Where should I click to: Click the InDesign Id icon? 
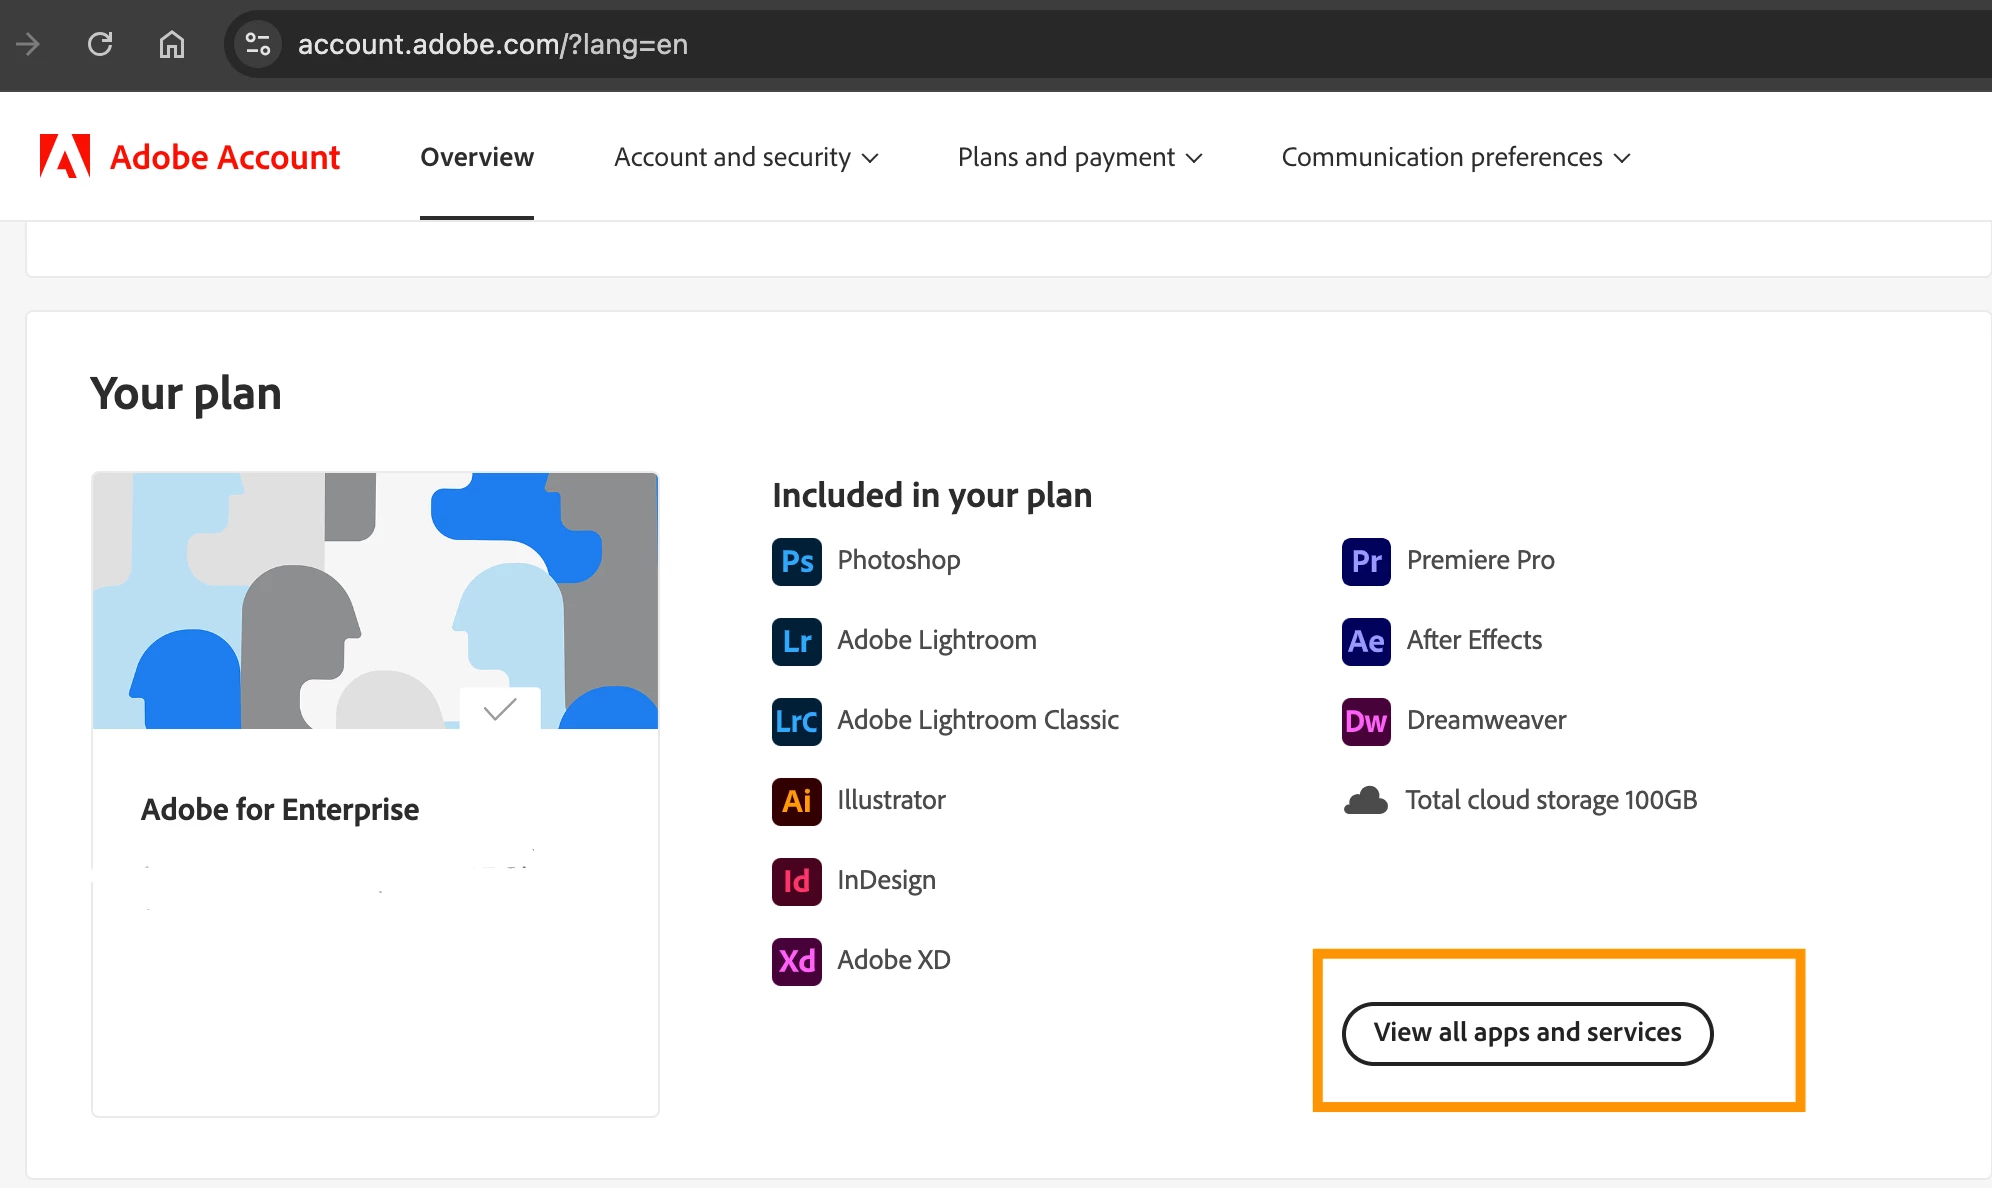[x=796, y=881]
